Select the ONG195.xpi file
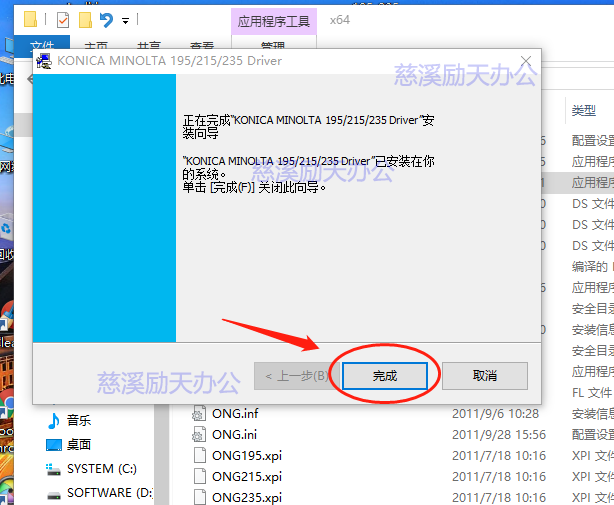 pyautogui.click(x=246, y=455)
